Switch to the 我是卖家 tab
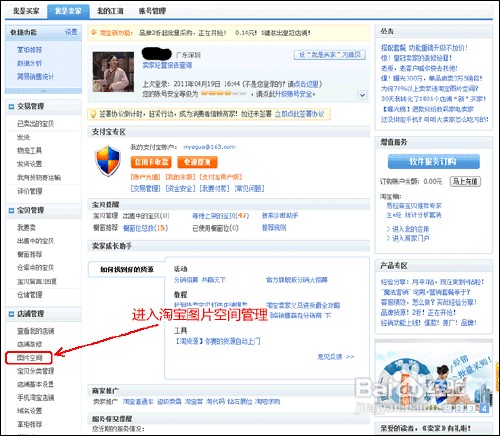 click(x=68, y=11)
